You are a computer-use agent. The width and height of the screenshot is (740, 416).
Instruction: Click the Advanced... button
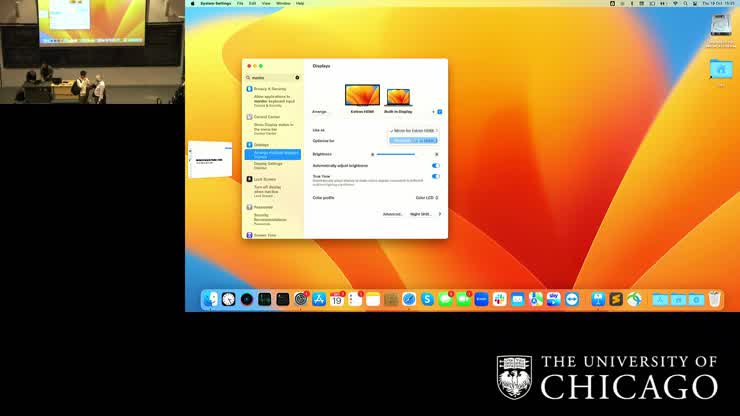point(392,214)
